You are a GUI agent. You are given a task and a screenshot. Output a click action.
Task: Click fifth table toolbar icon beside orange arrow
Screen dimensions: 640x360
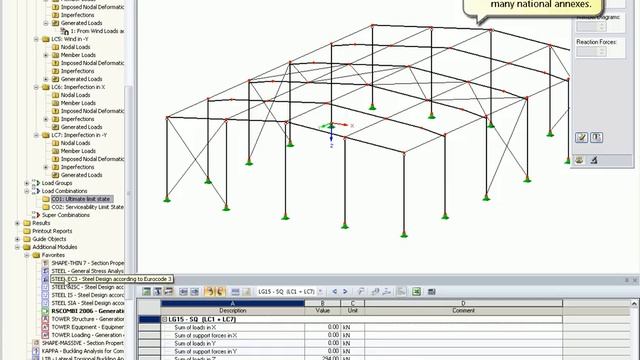point(195,291)
